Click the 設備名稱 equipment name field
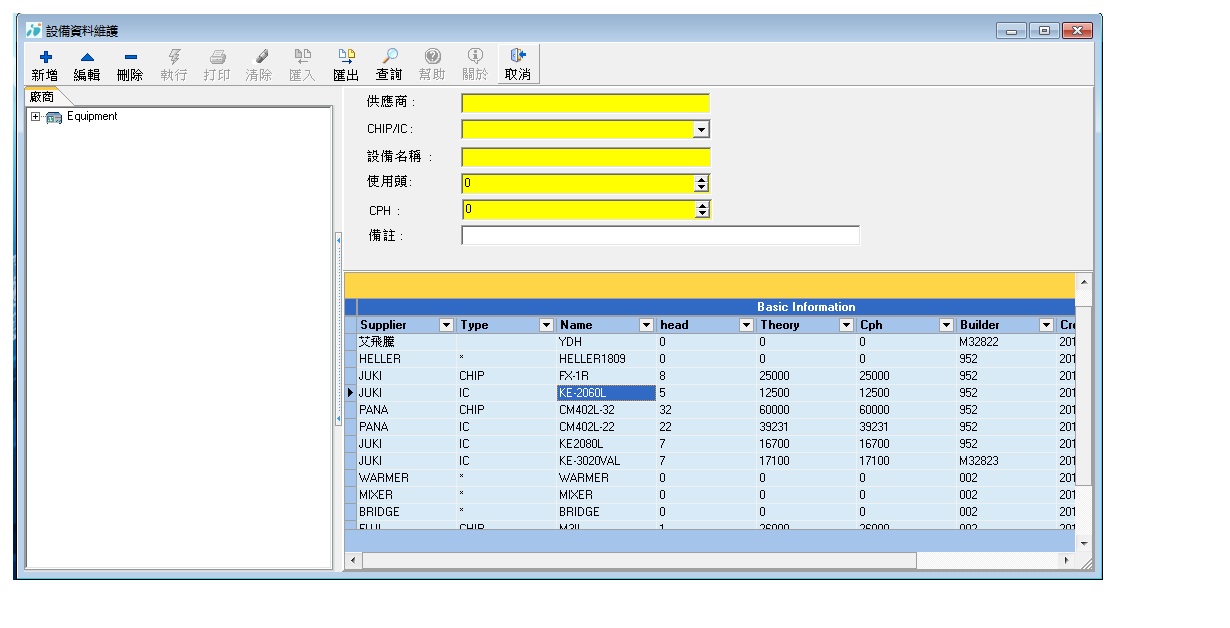The image size is (1230, 628). (x=585, y=157)
